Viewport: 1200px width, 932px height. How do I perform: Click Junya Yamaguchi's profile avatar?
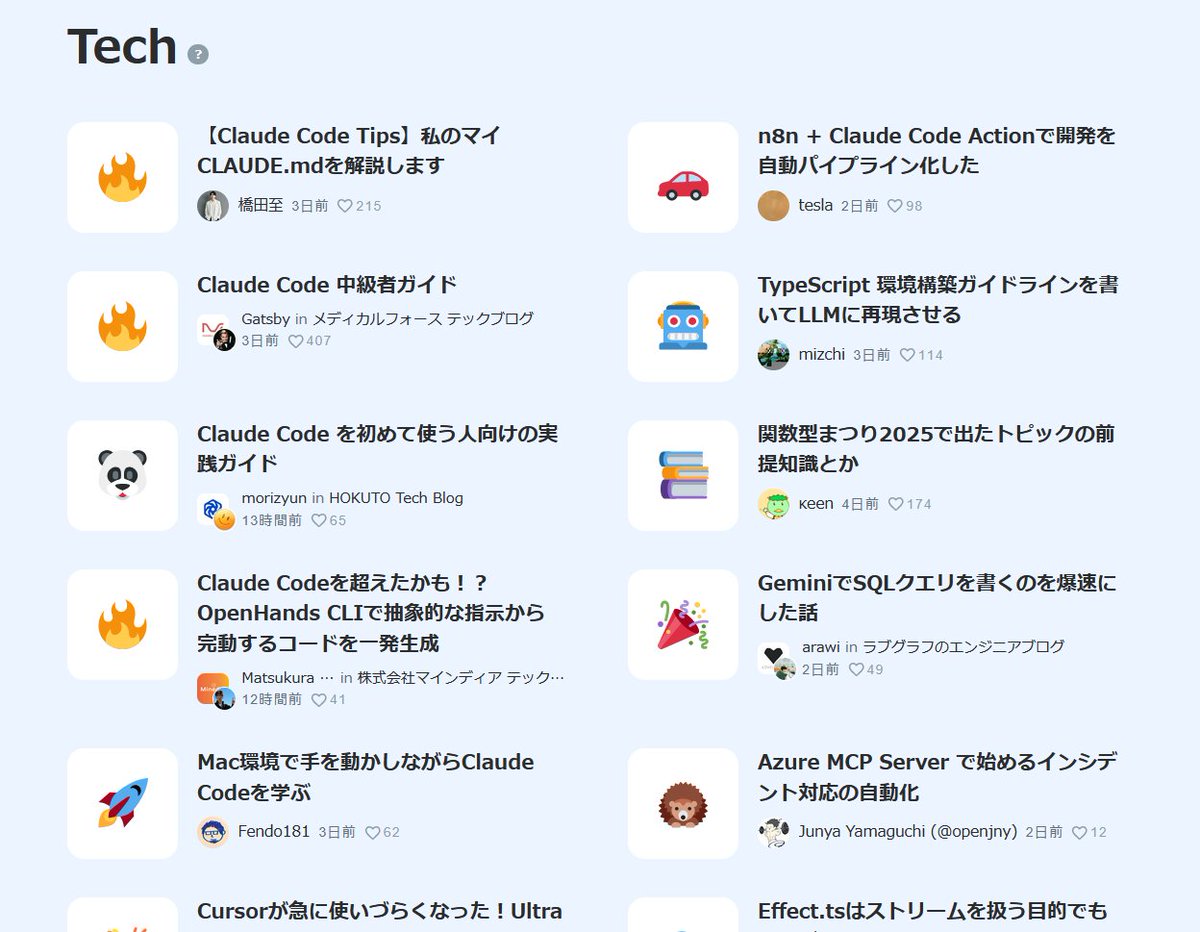774,832
